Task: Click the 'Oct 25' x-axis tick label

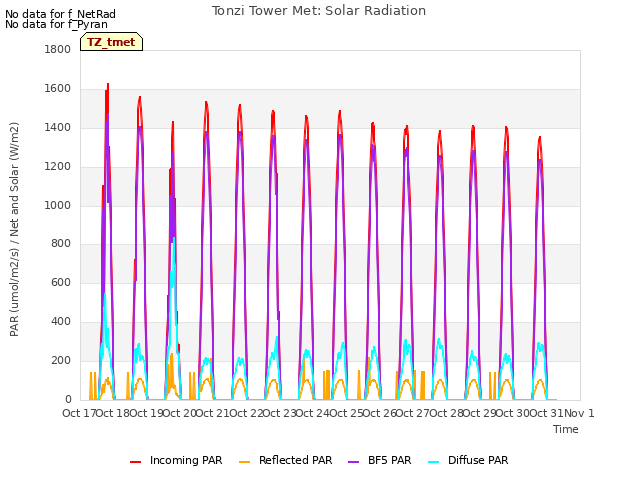Action: coord(346,413)
